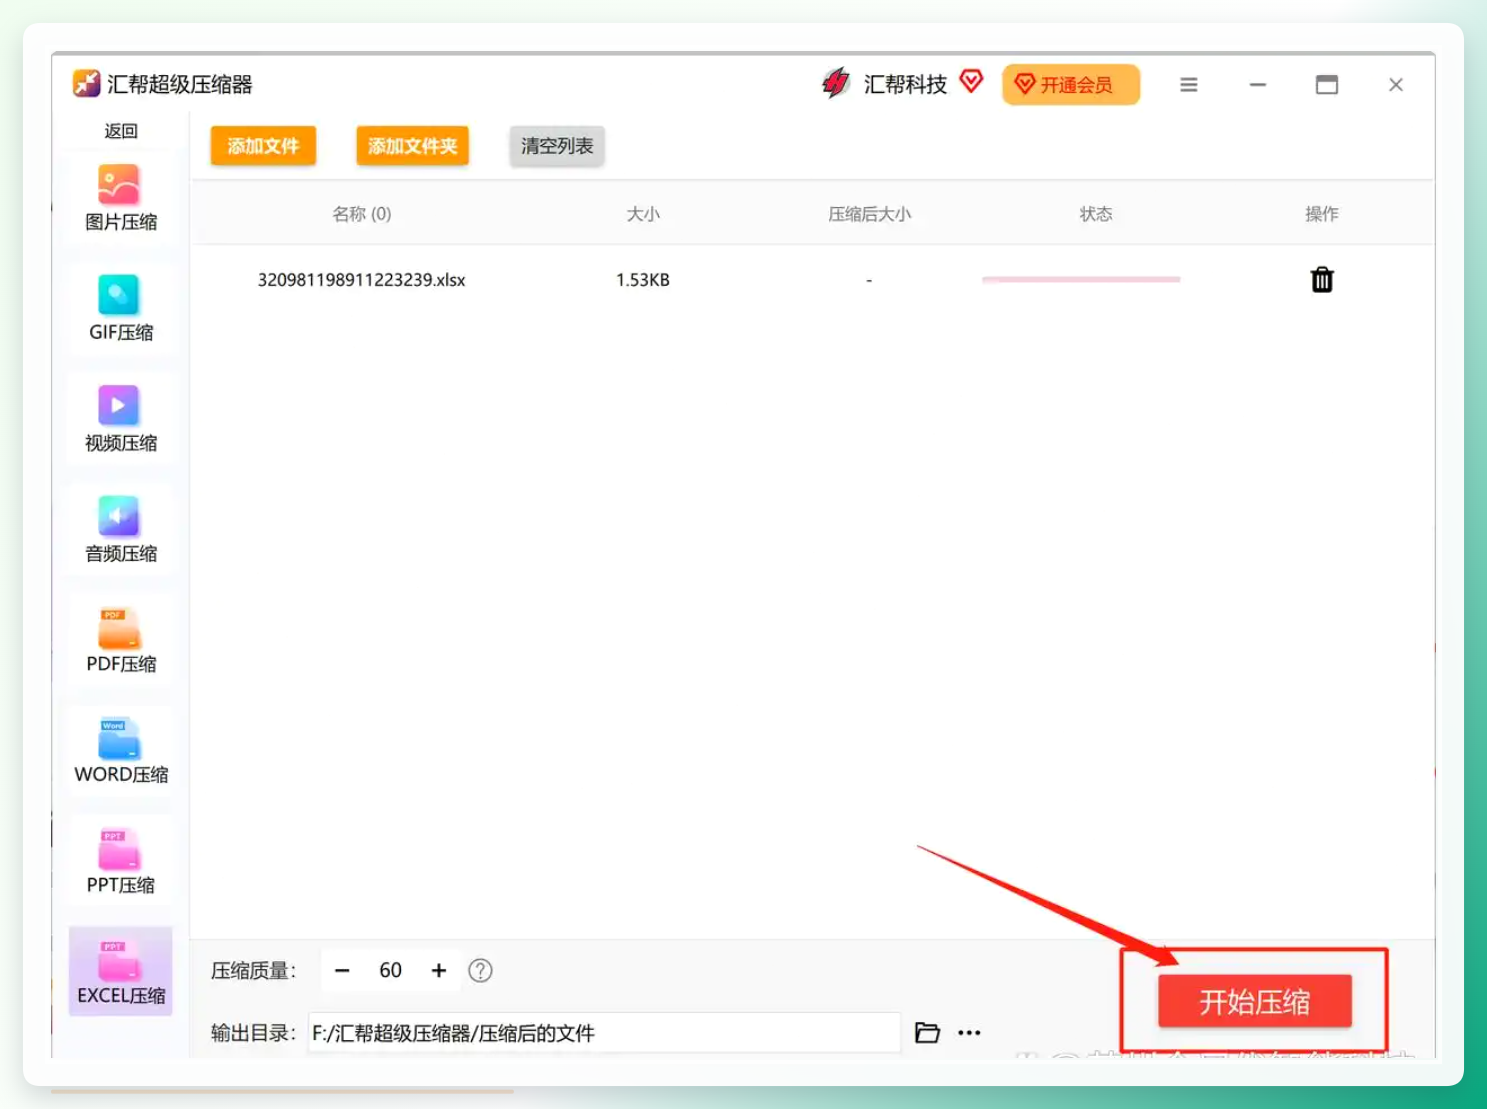The image size is (1487, 1109).
Task: Open the output folder icon
Action: pos(927,1033)
